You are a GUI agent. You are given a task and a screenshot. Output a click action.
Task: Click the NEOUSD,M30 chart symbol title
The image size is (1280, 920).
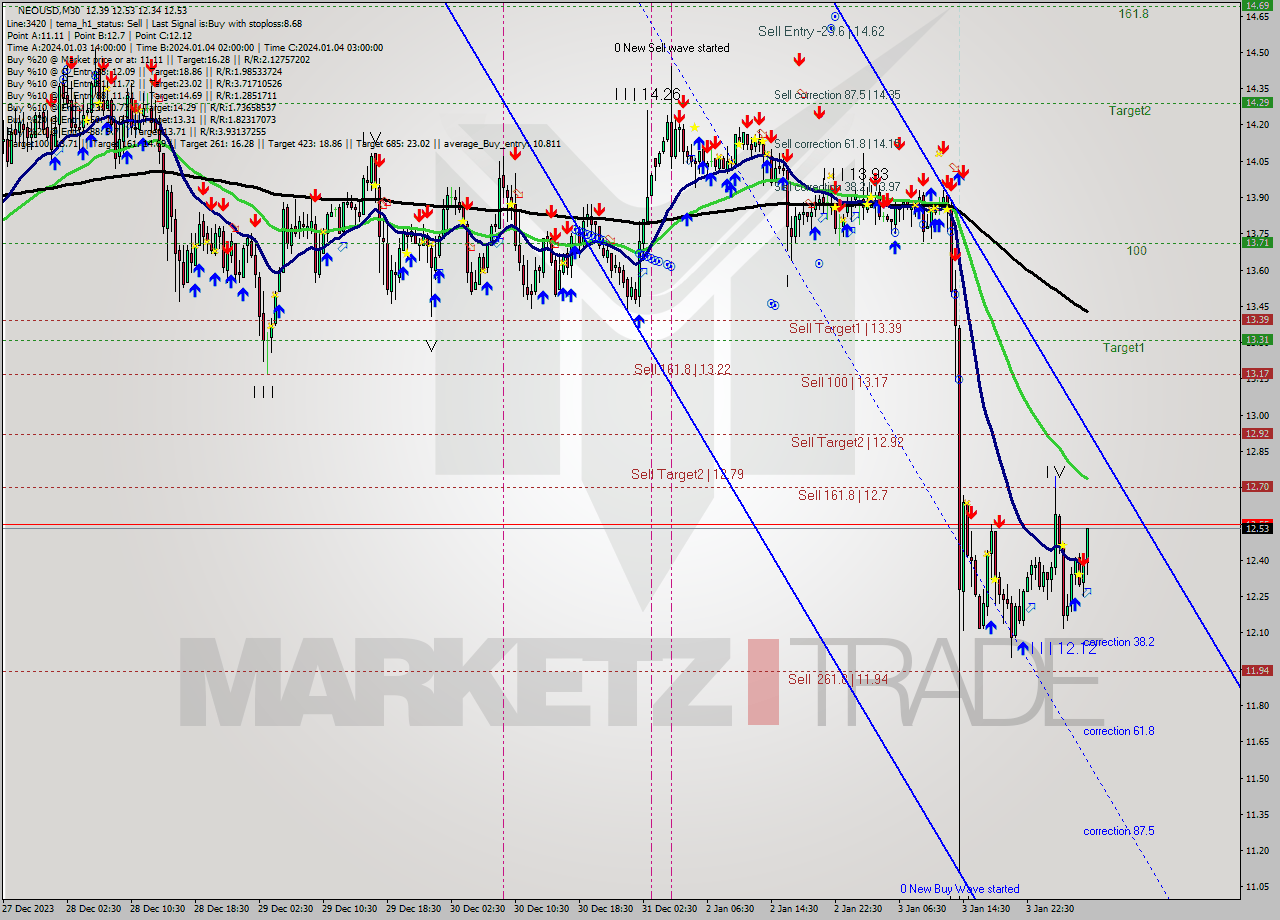[x=50, y=9]
